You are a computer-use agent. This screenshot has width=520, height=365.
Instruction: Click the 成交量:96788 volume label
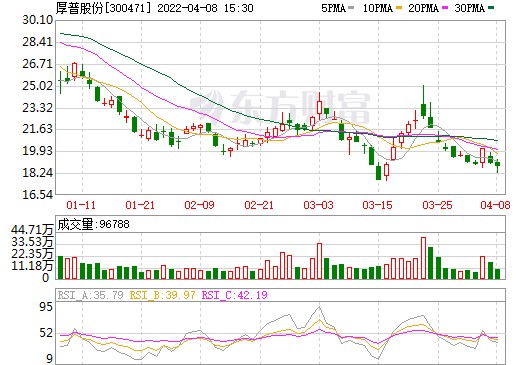pos(93,224)
